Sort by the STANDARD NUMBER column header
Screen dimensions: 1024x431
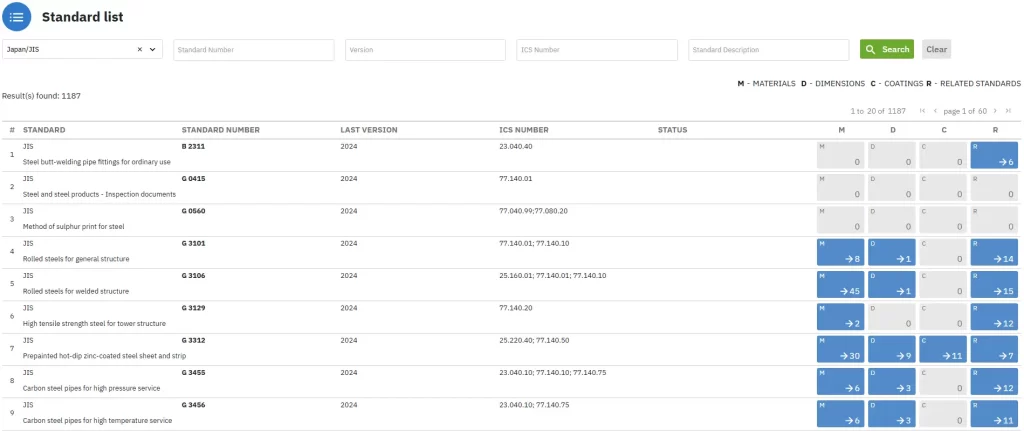[220, 130]
